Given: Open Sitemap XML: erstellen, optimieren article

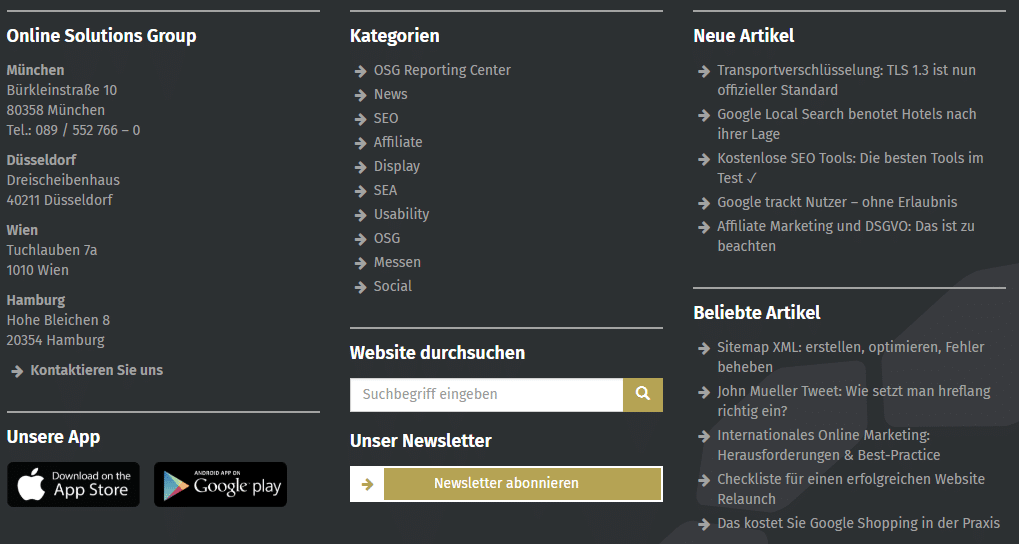Looking at the screenshot, I should [851, 357].
